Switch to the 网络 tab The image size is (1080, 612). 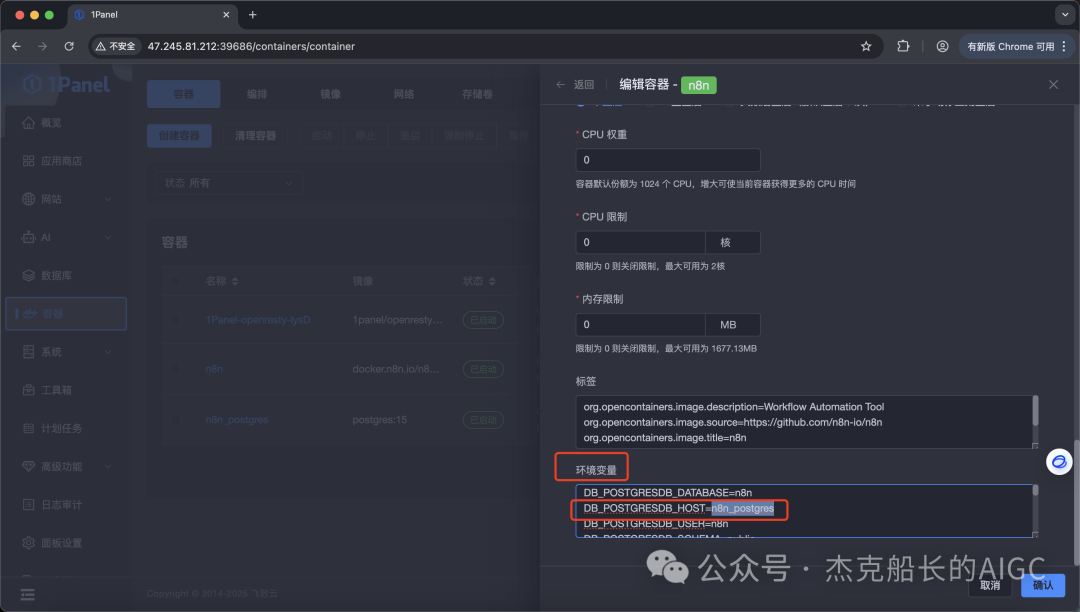point(404,94)
